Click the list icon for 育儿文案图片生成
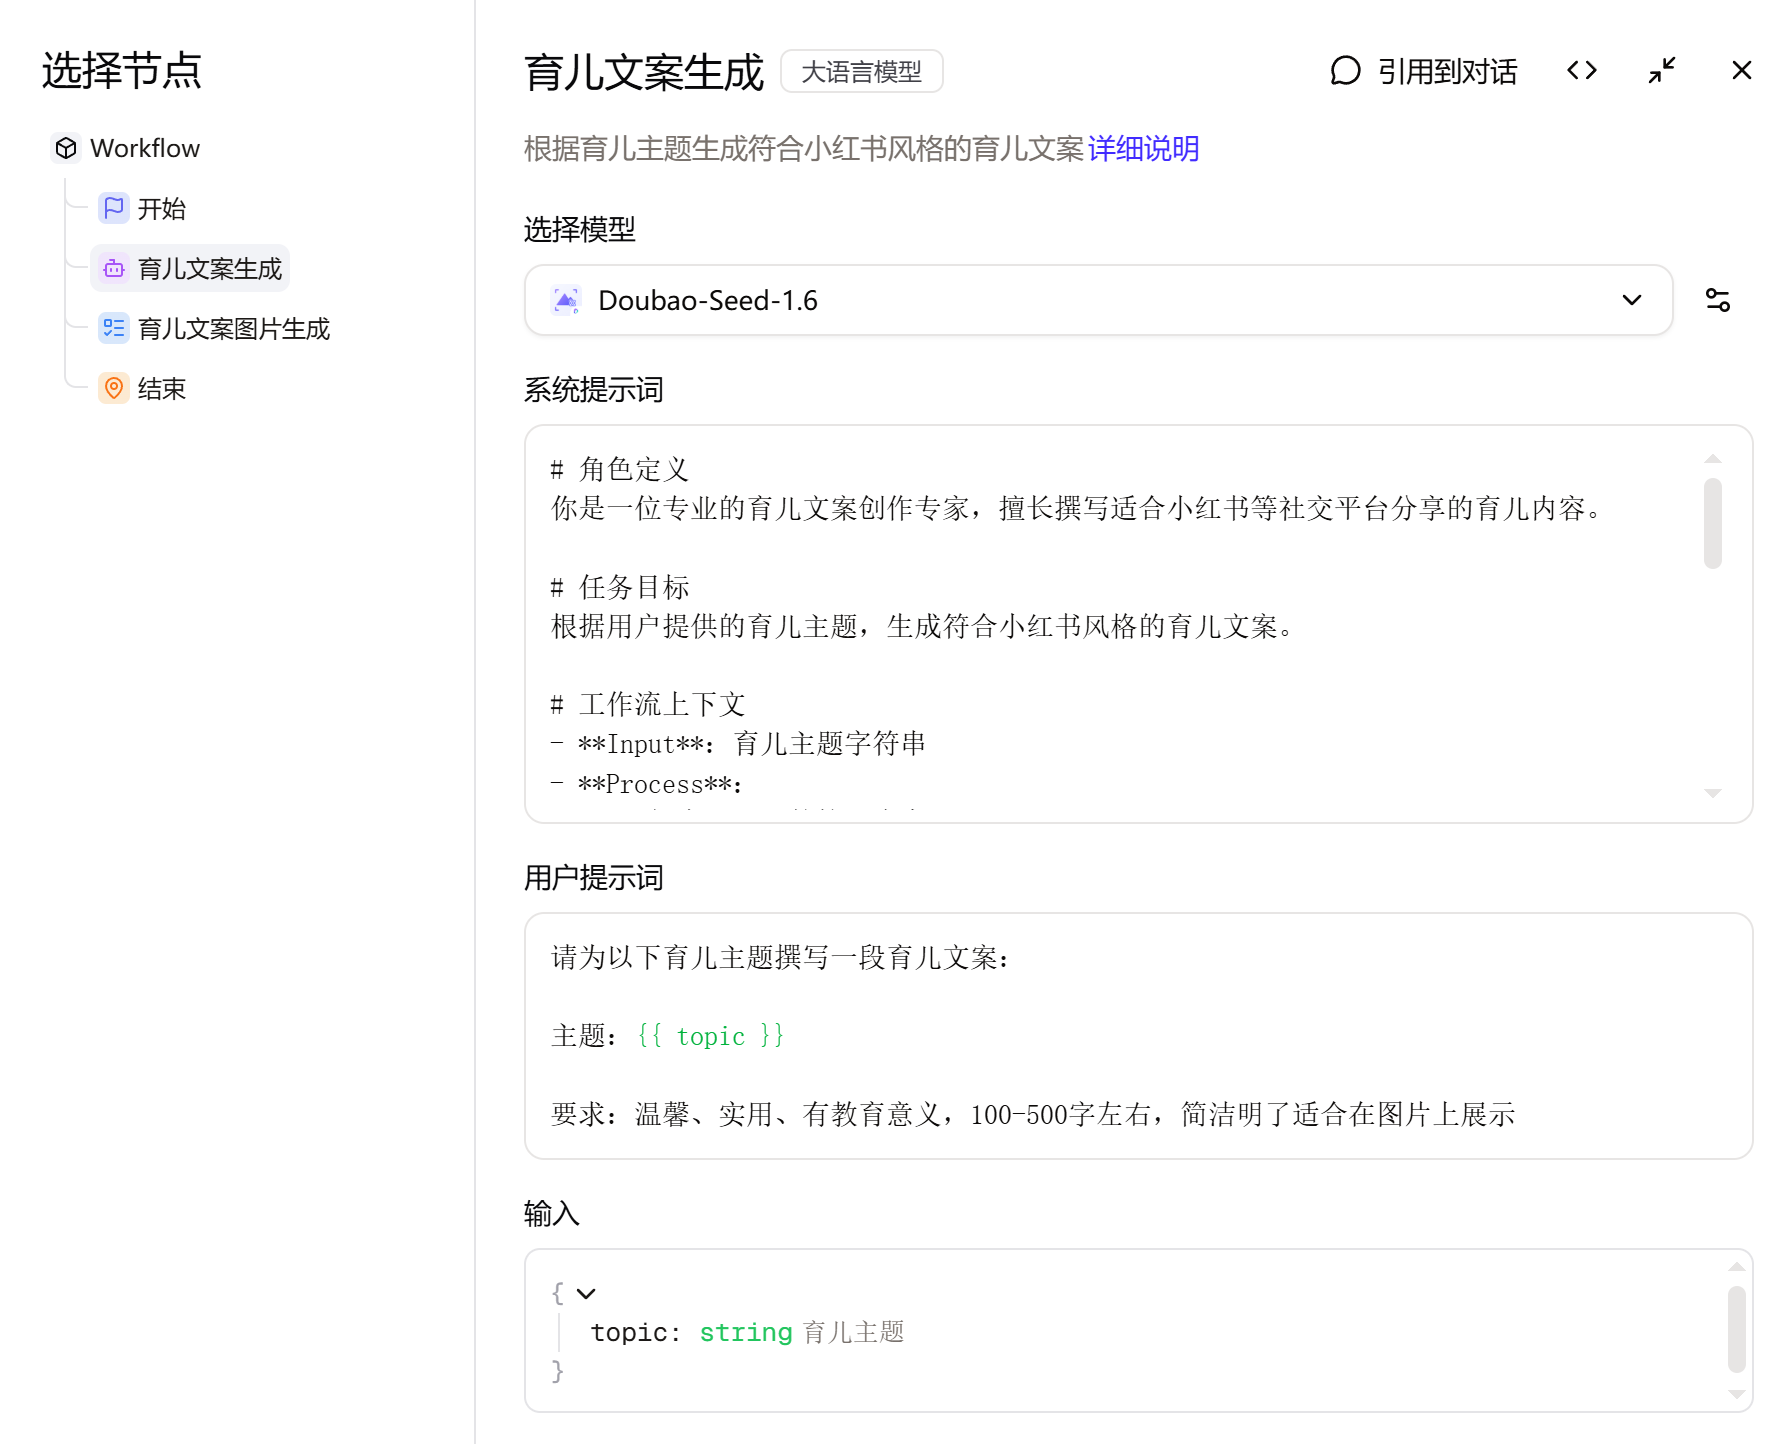 (x=114, y=328)
